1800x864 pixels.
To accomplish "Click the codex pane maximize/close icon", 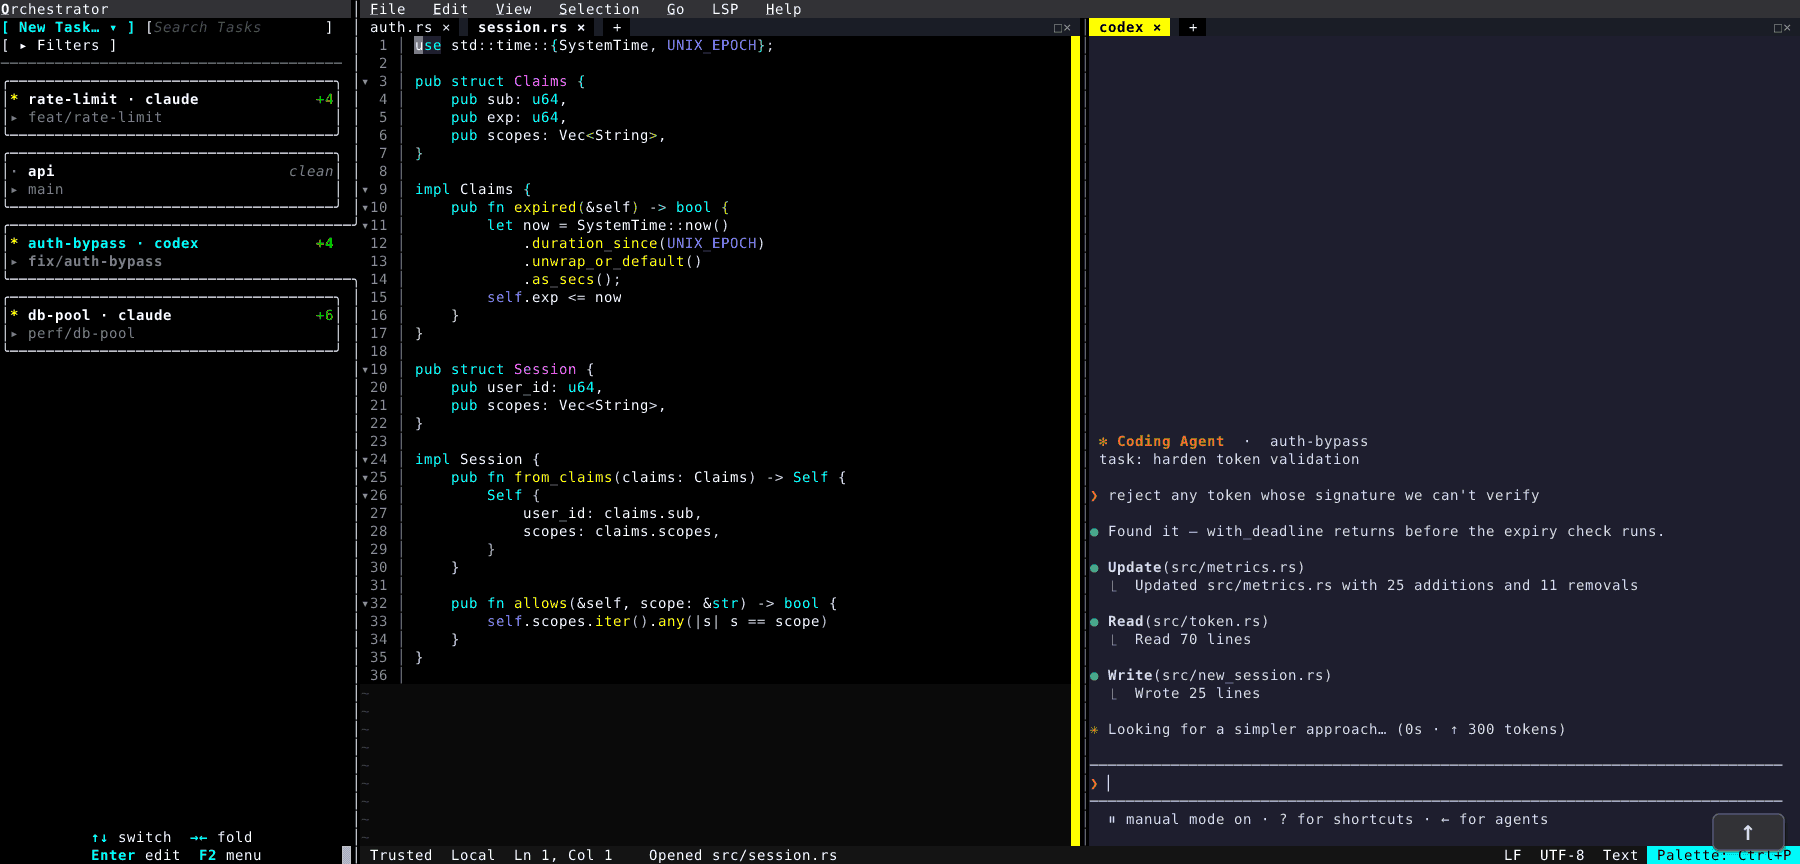I will (x=1782, y=27).
